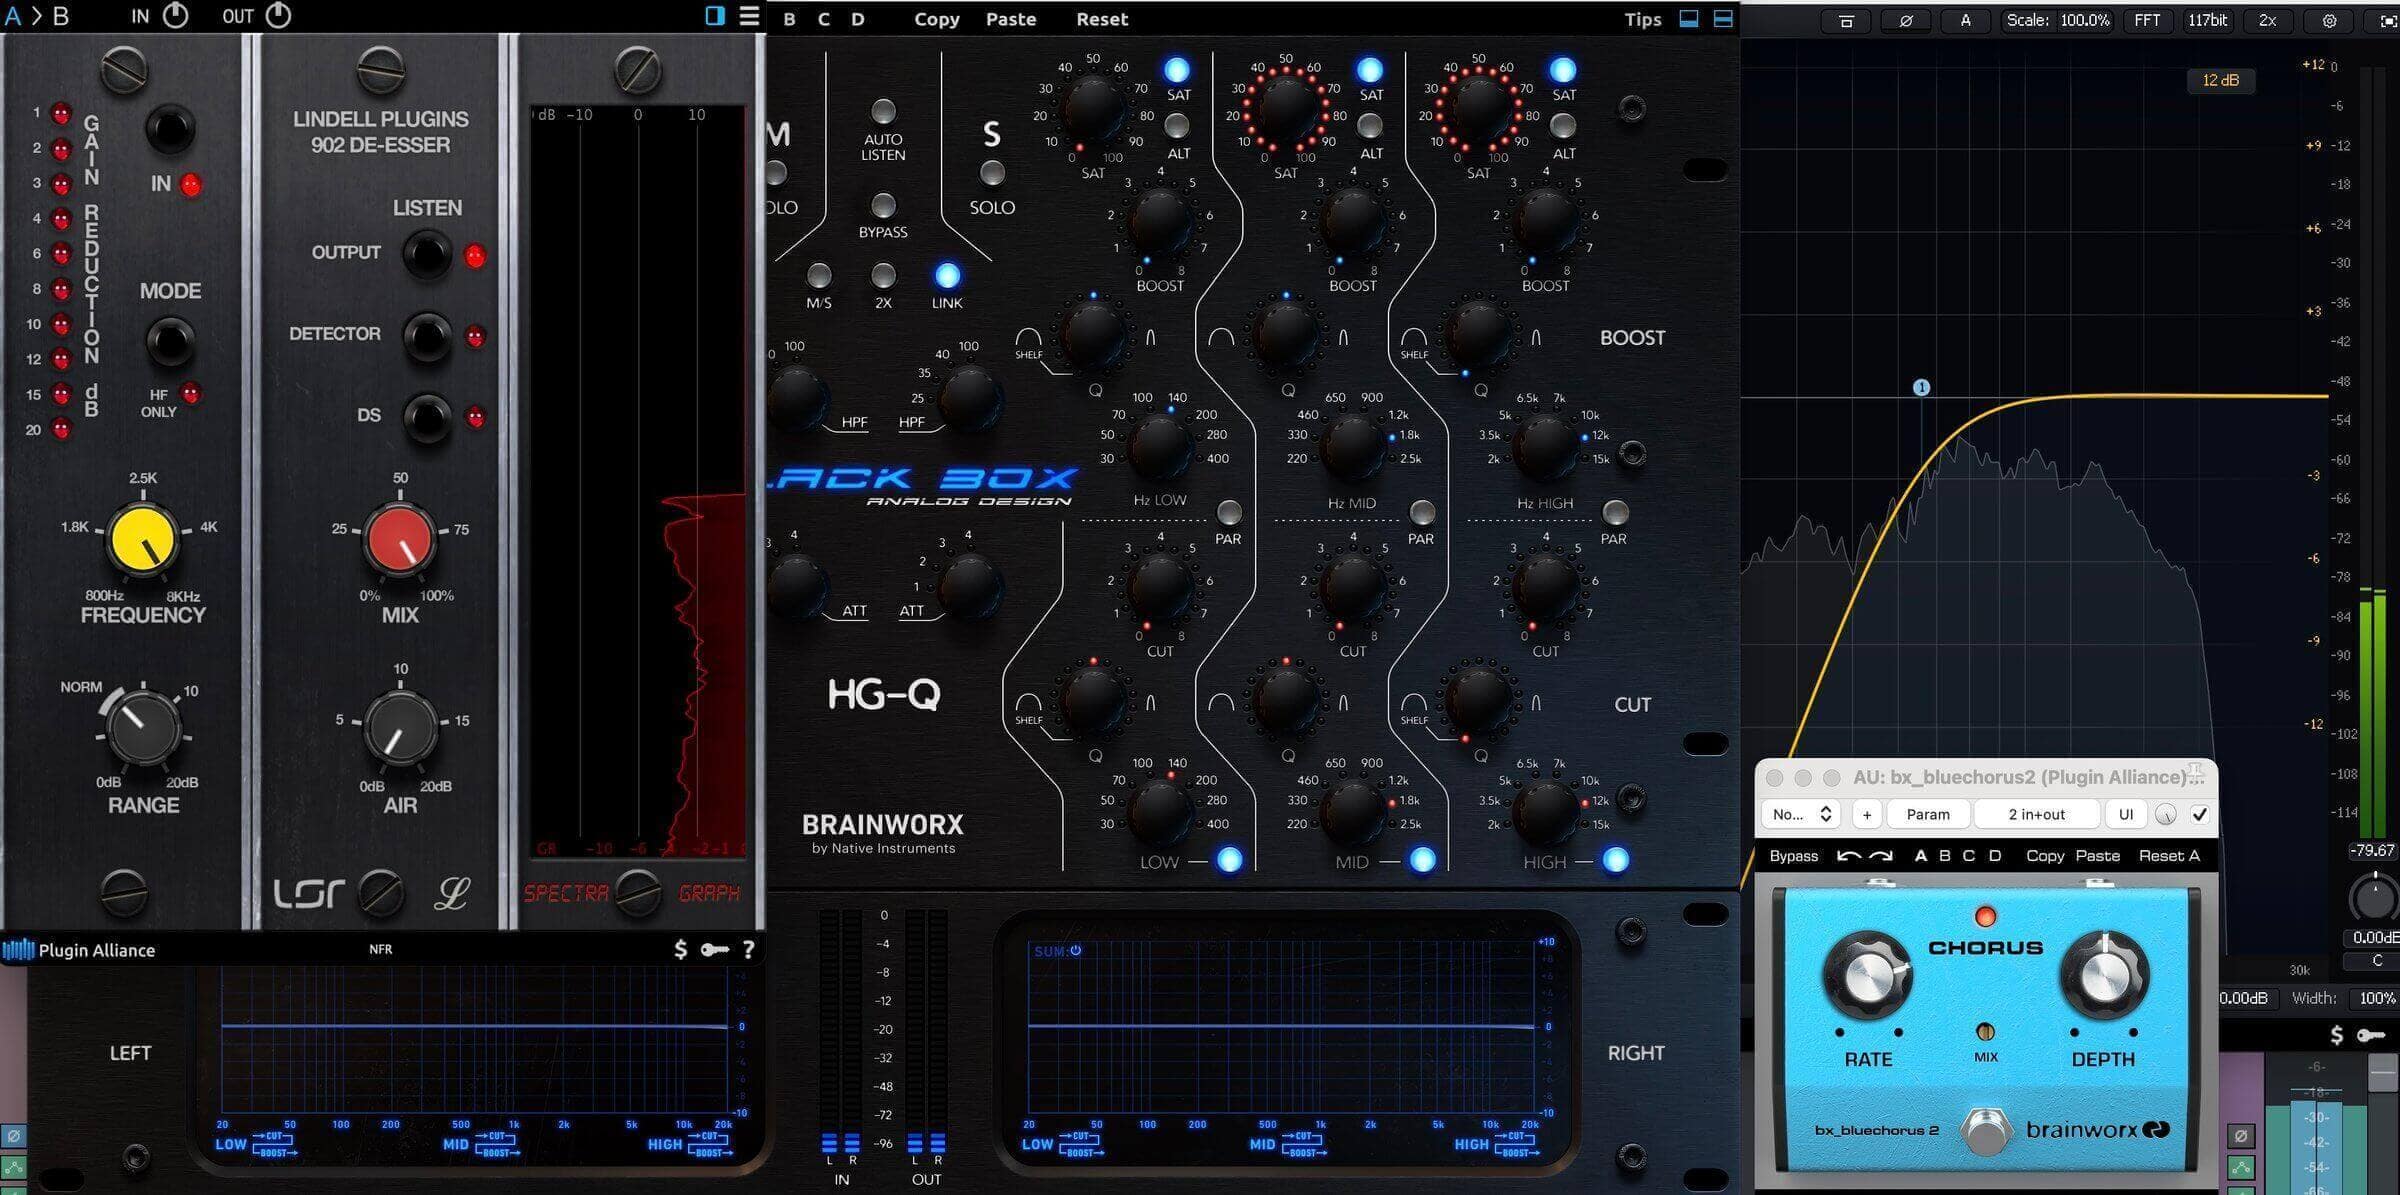Screen dimensions: 2400x1195
Task: Open the settings gear in the EQ analyzer toolbar
Action: click(x=2329, y=20)
